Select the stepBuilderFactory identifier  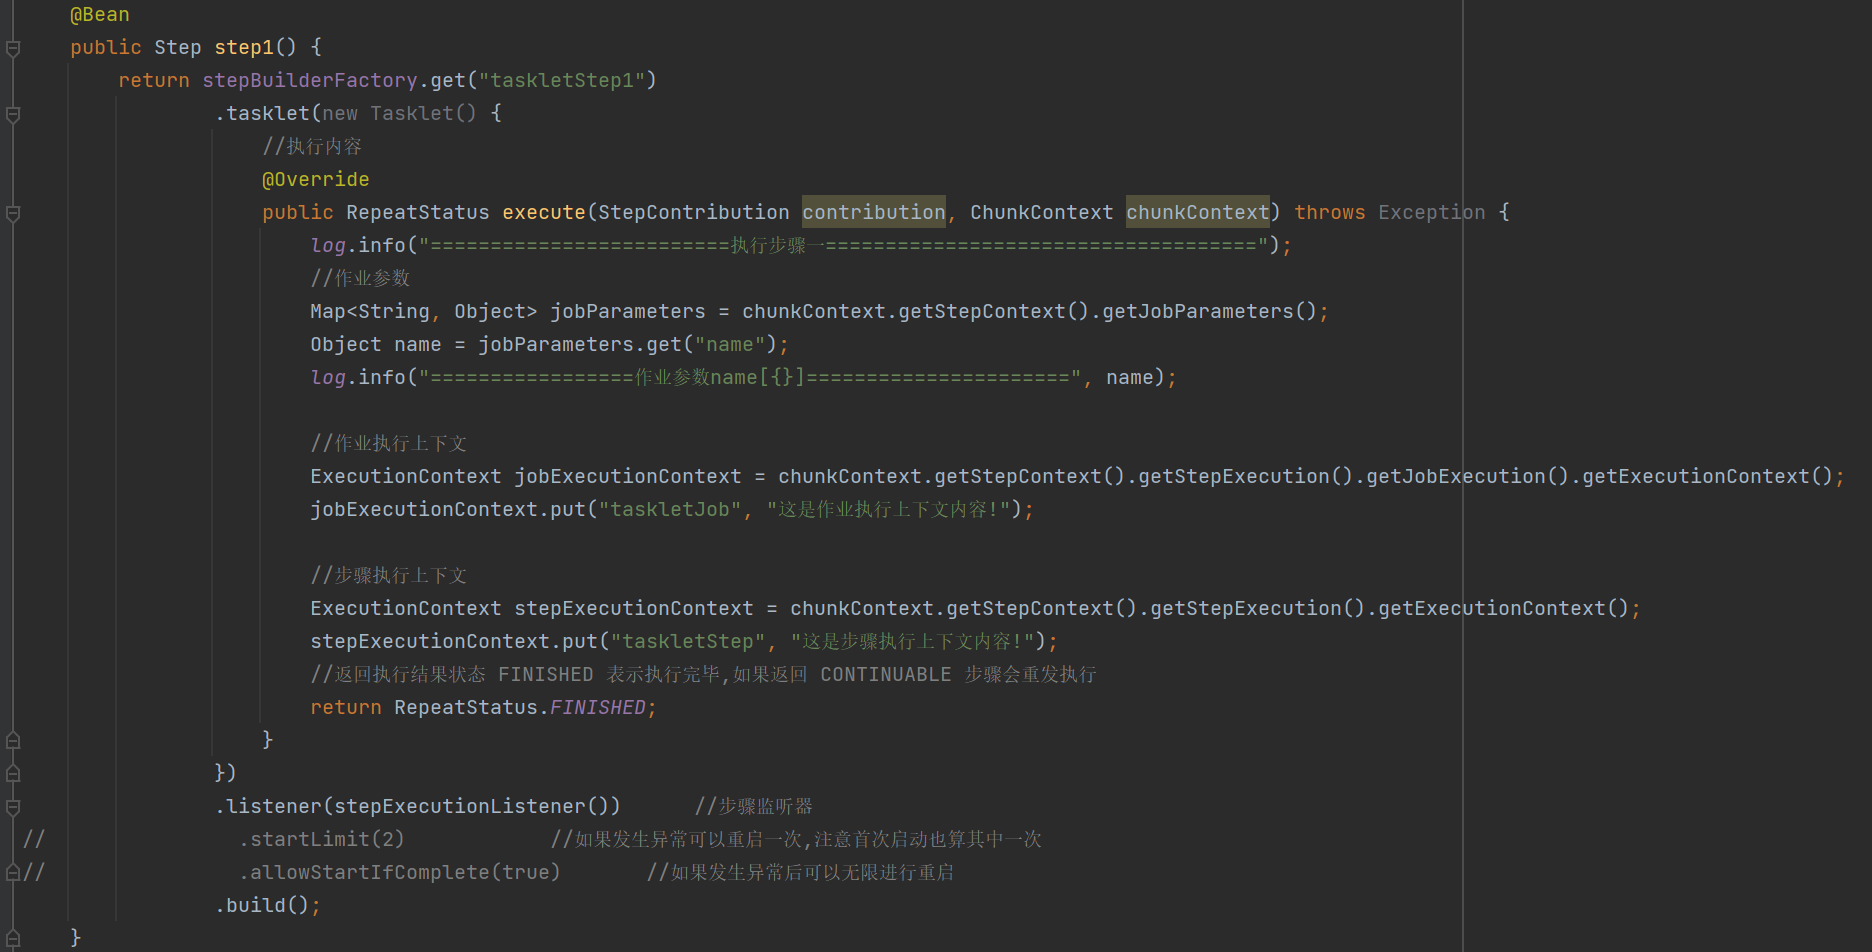(309, 80)
